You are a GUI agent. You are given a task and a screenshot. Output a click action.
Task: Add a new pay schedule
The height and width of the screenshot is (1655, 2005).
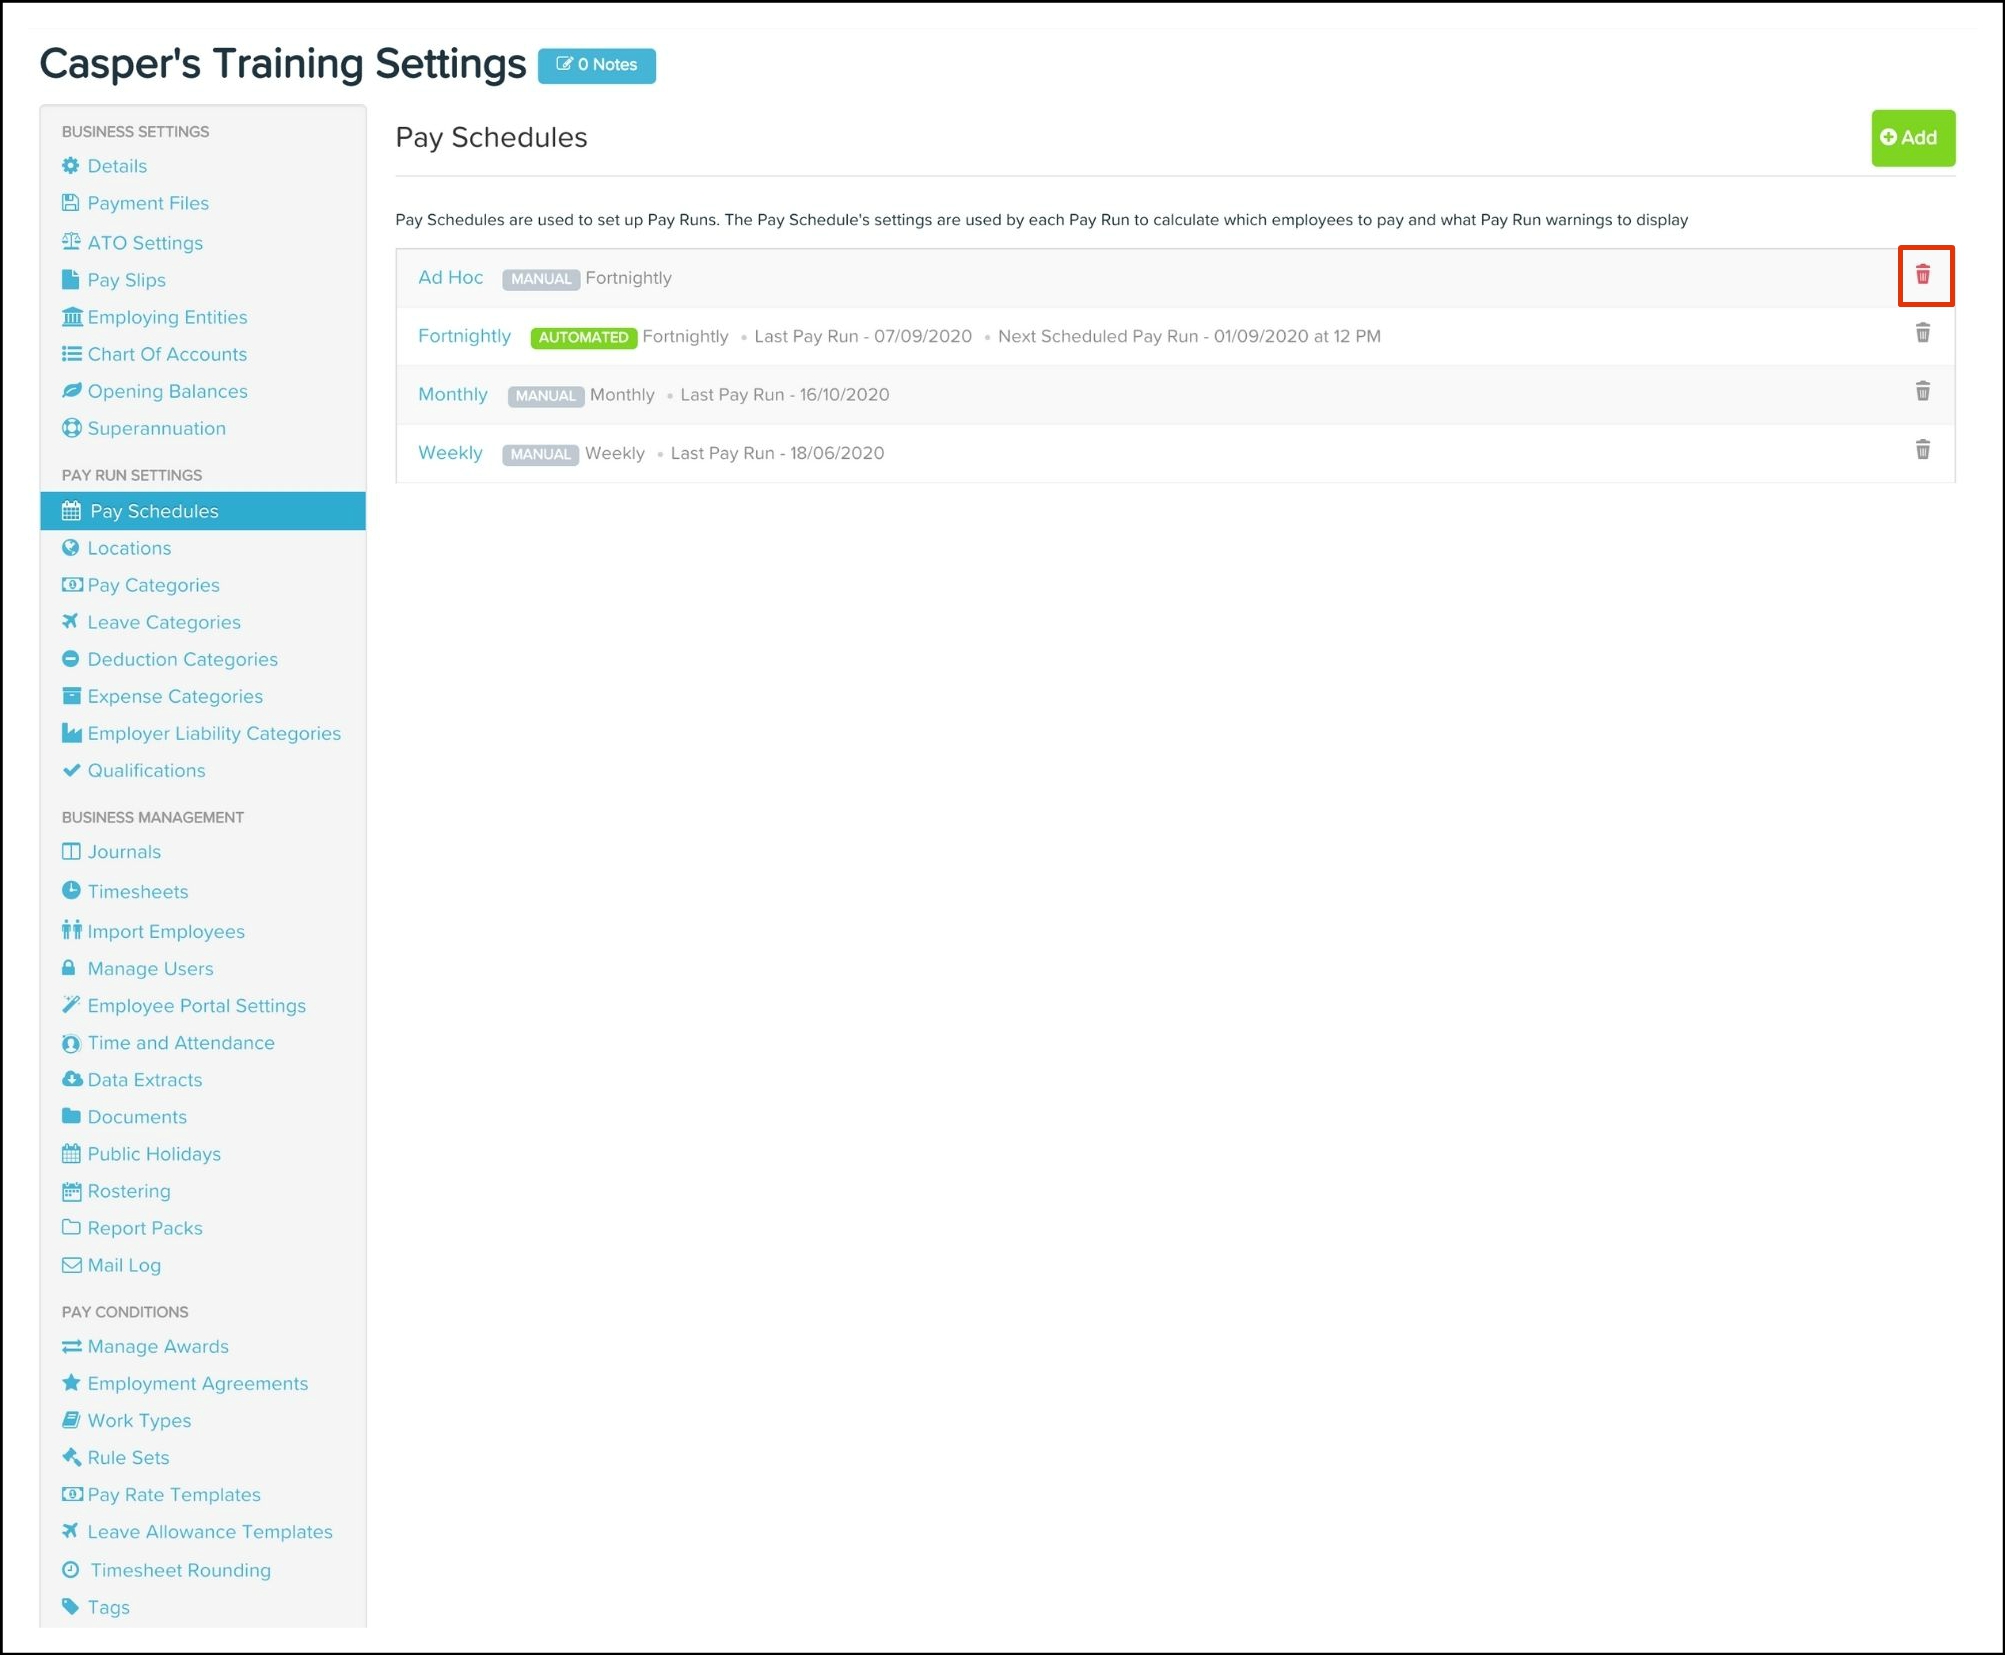point(1911,138)
